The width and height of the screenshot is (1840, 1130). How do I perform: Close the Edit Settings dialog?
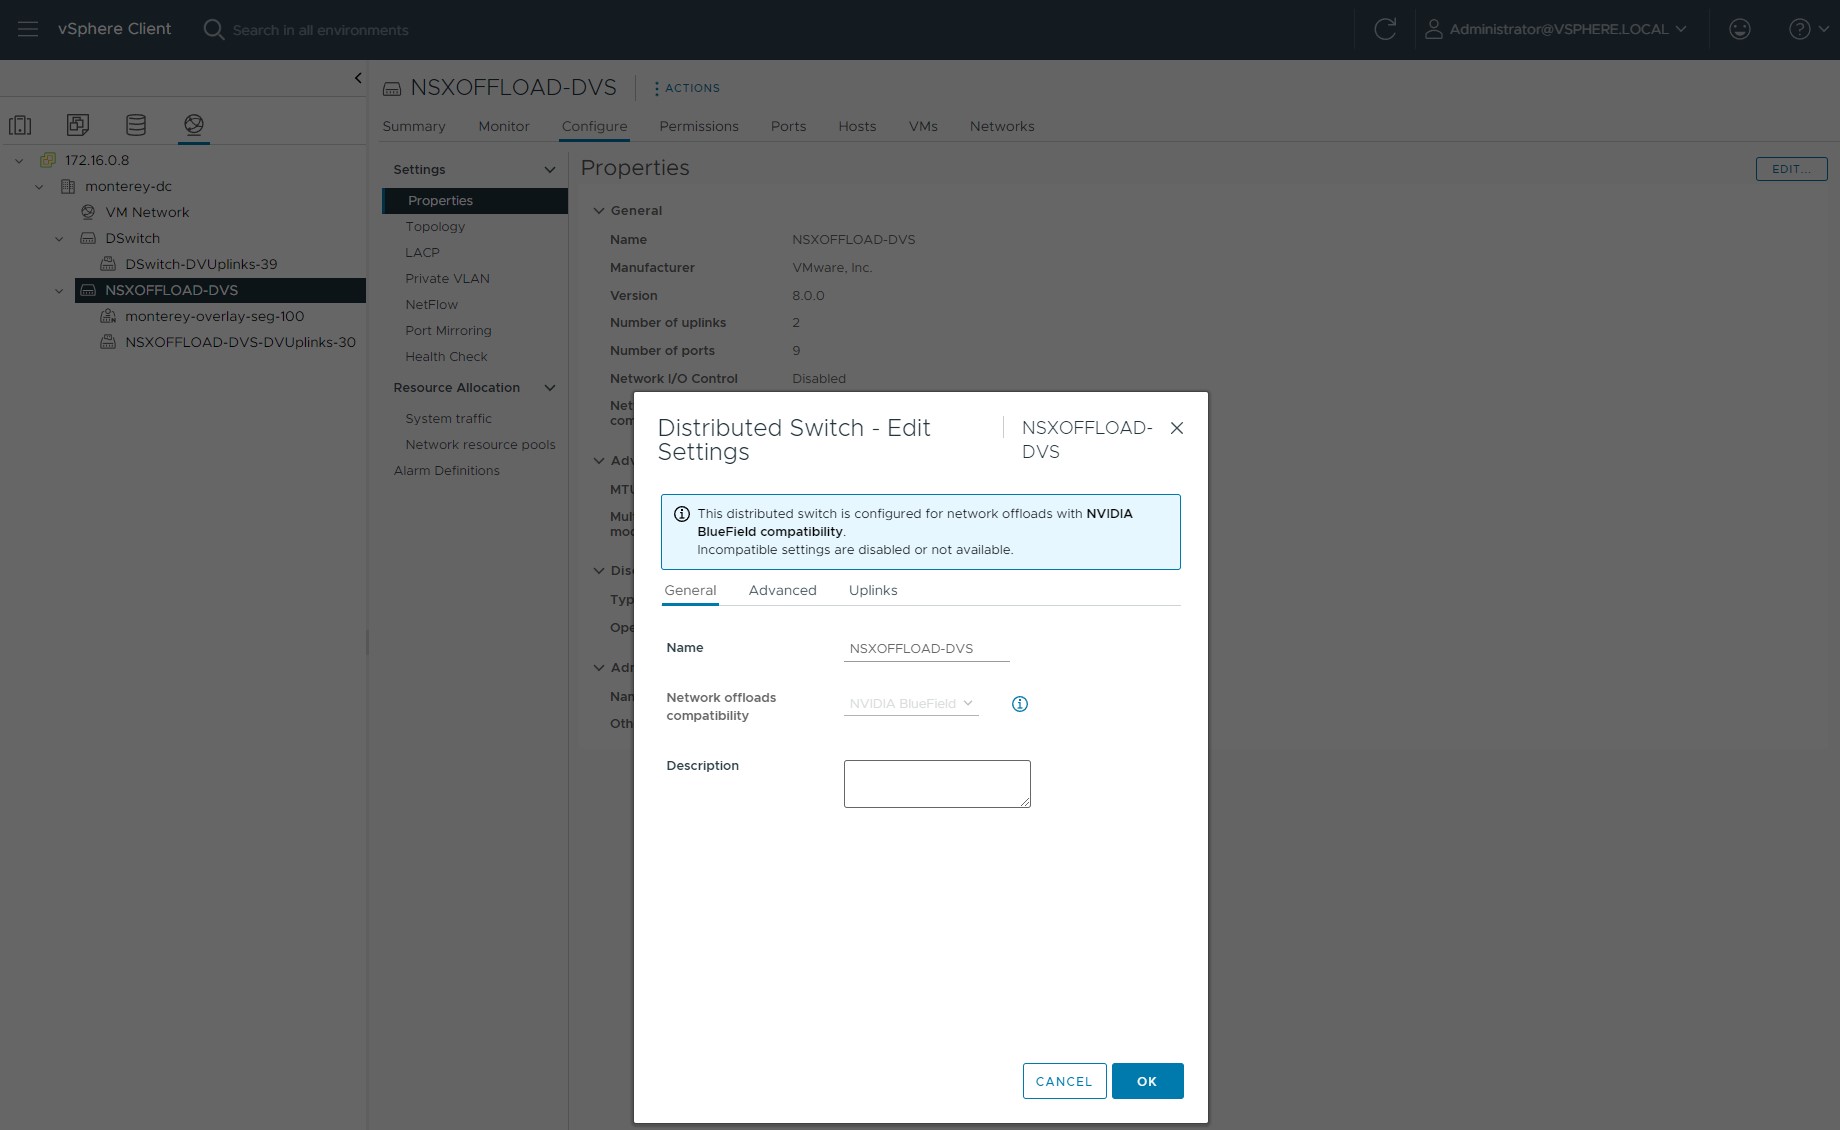[x=1177, y=428]
